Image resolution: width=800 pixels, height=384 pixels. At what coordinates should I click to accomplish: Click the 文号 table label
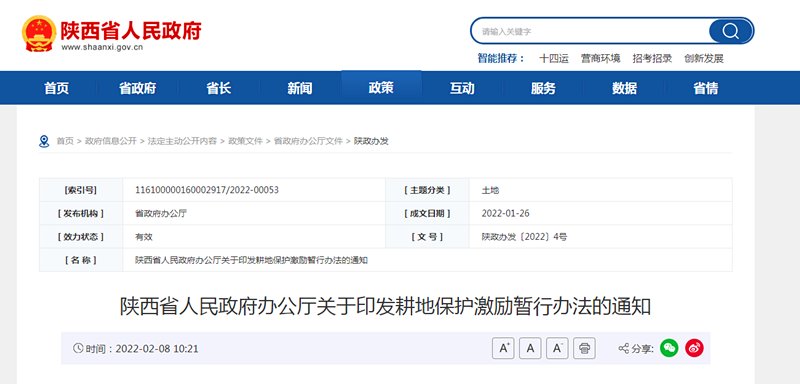click(x=428, y=237)
